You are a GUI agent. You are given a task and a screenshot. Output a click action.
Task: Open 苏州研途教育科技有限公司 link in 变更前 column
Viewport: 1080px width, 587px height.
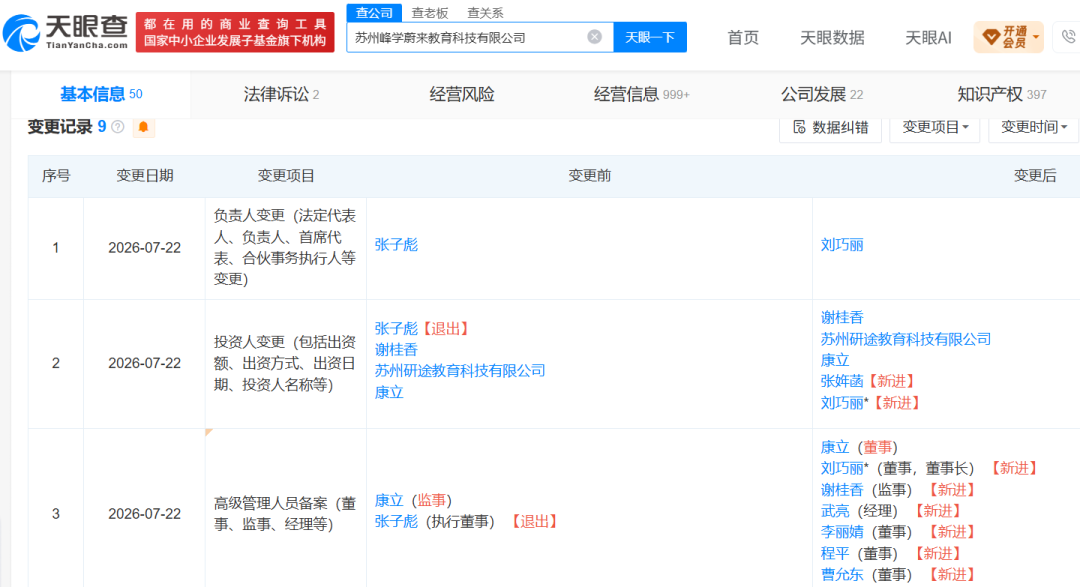[x=459, y=371]
